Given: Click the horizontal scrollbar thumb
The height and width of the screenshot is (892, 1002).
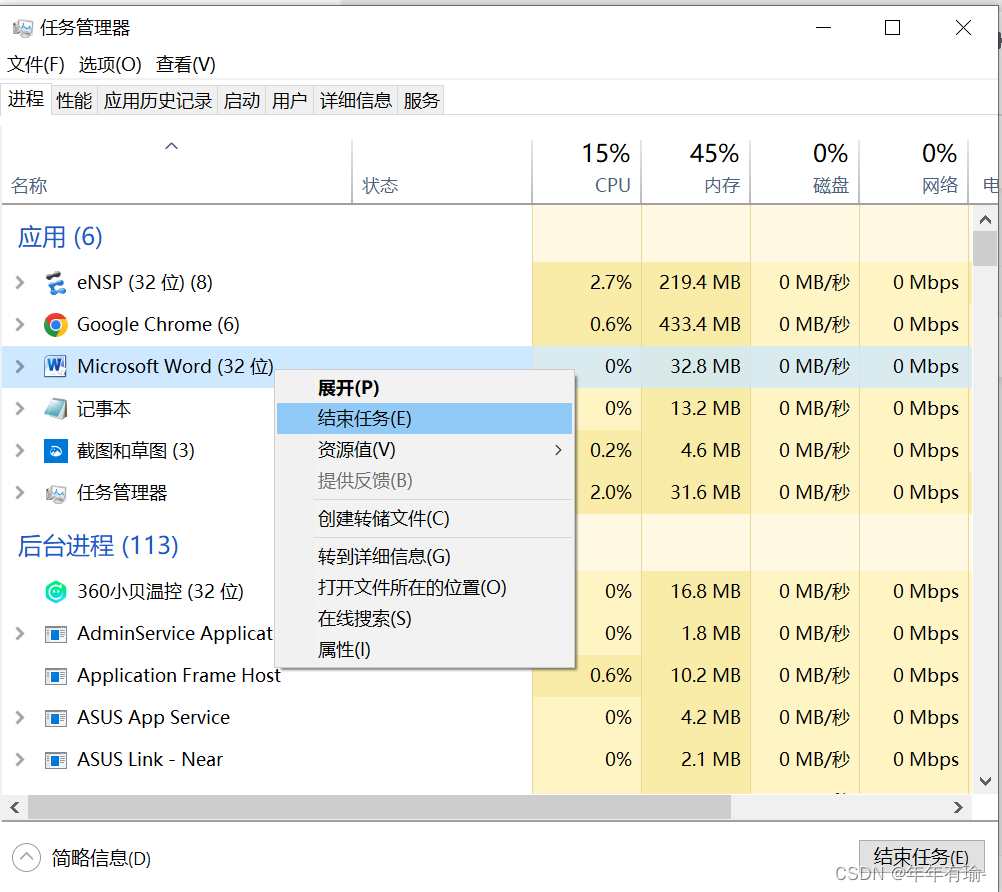Looking at the screenshot, I should (379, 808).
